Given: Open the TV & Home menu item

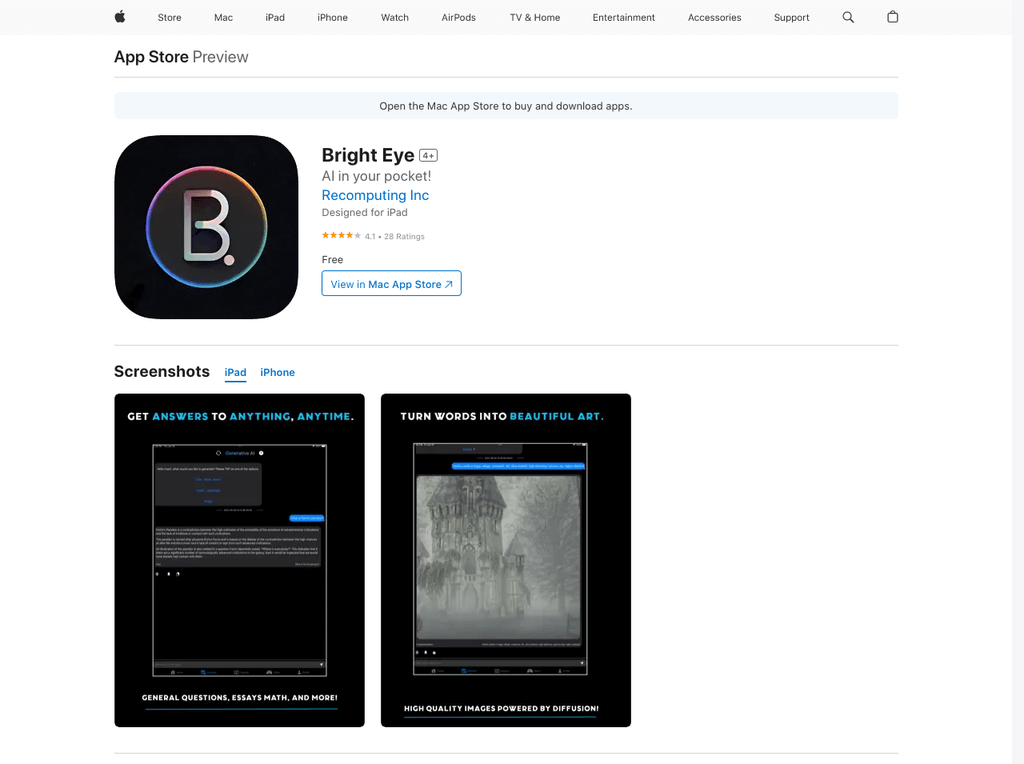Looking at the screenshot, I should 534,17.
